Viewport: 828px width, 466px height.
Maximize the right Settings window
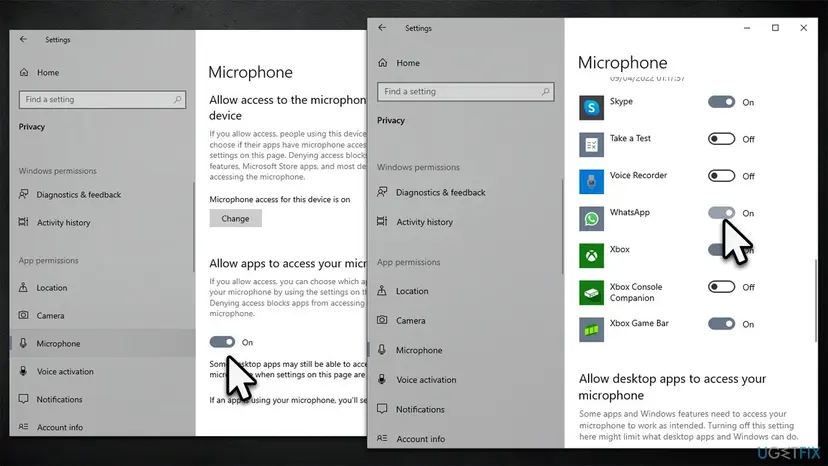775,28
